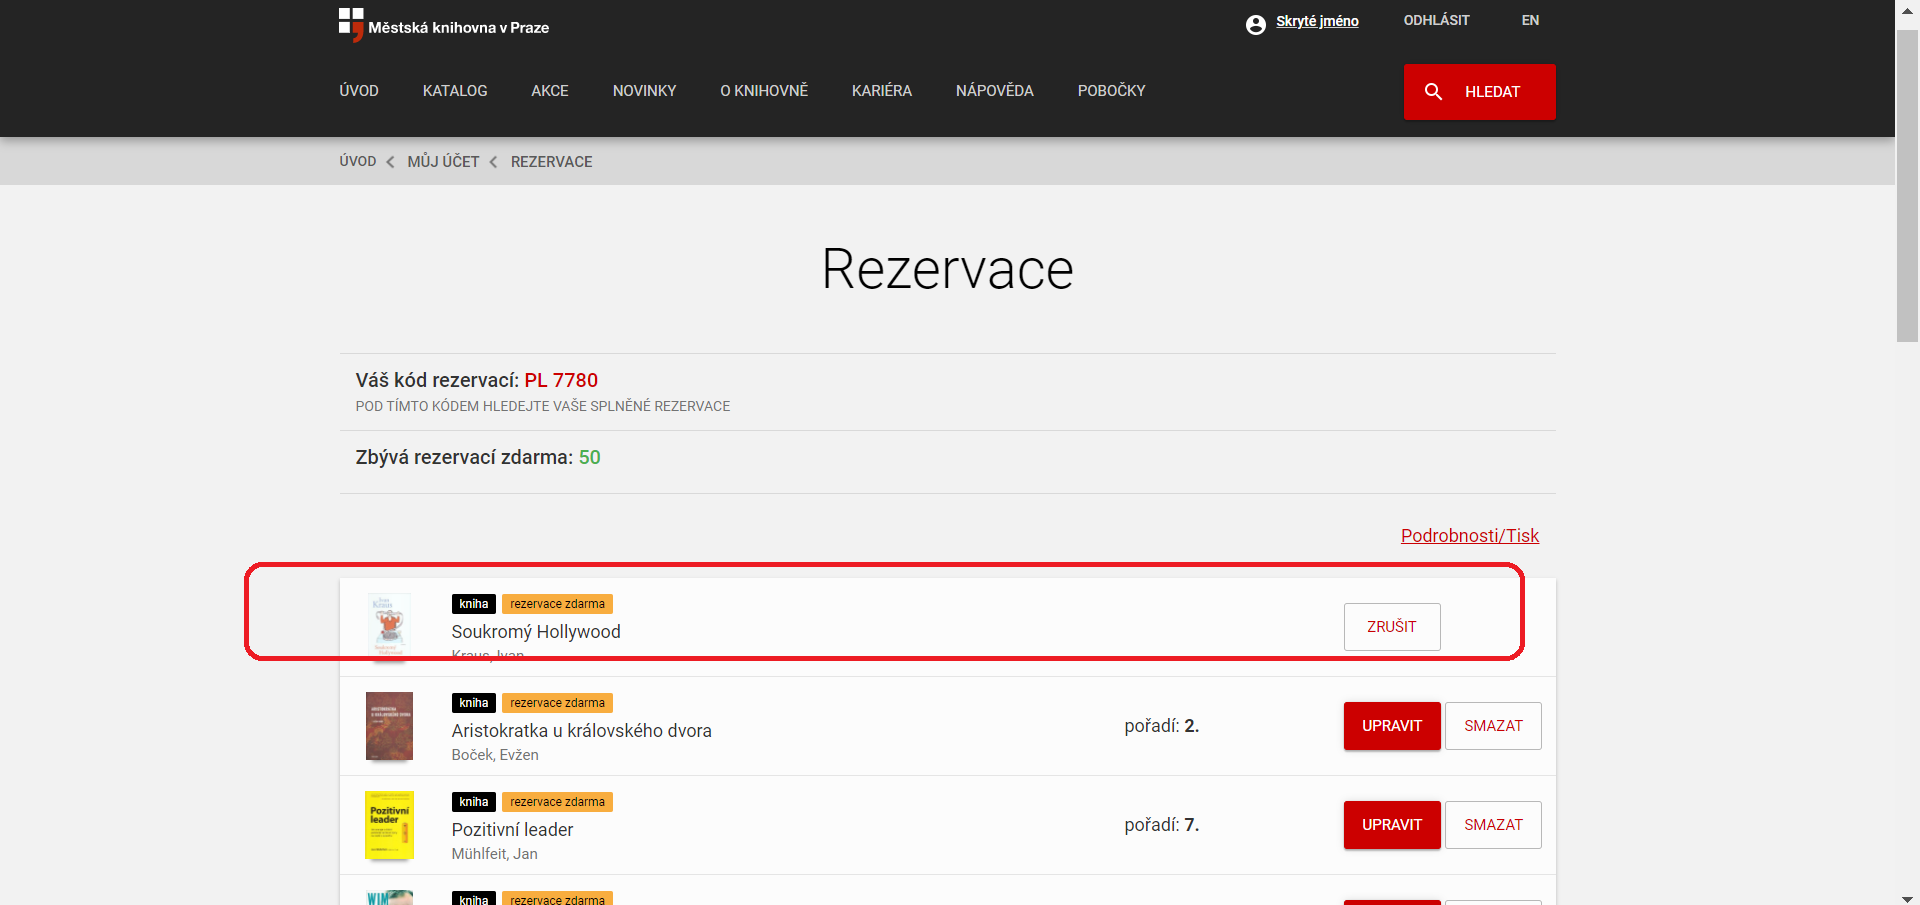Navigate to Můj účet breadcrumb
Screen dimensions: 1920x905
coord(443,162)
